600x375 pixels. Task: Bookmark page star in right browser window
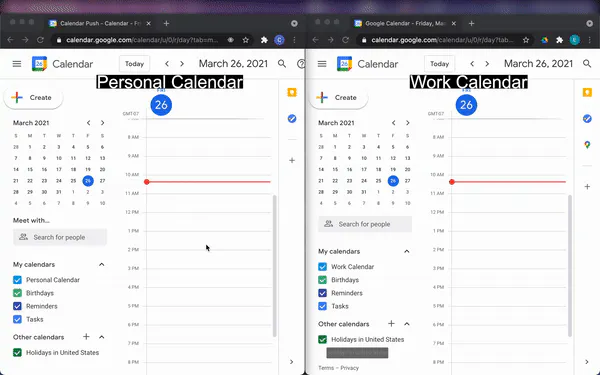526,40
